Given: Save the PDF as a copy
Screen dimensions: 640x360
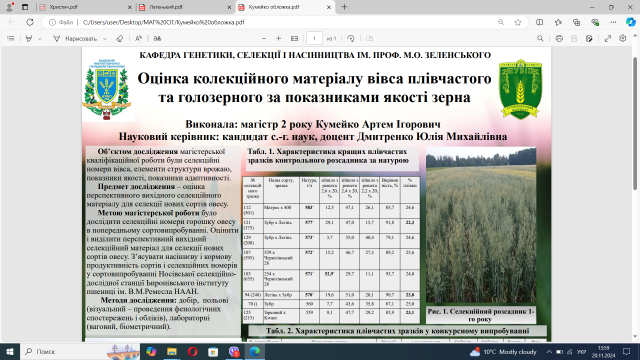Looking at the screenshot, I should click(x=589, y=38).
